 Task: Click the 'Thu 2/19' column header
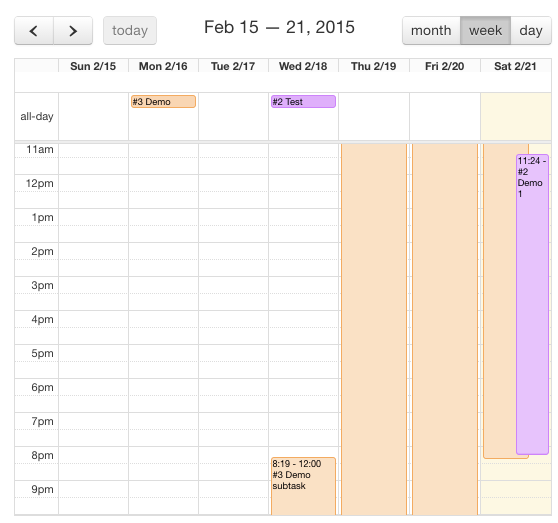[374, 66]
